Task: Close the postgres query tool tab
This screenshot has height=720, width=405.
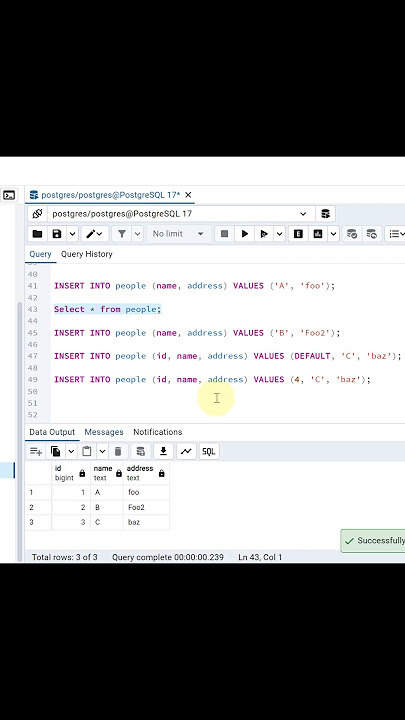Action: [188, 195]
